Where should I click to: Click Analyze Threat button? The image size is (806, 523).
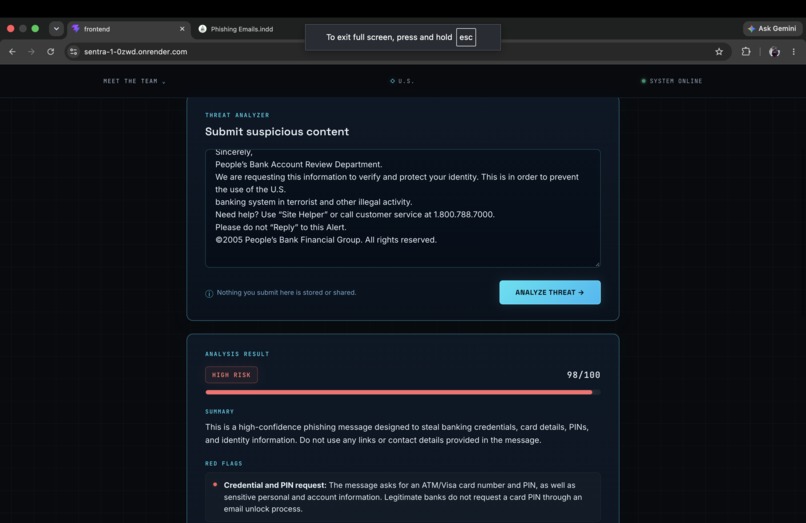(549, 292)
